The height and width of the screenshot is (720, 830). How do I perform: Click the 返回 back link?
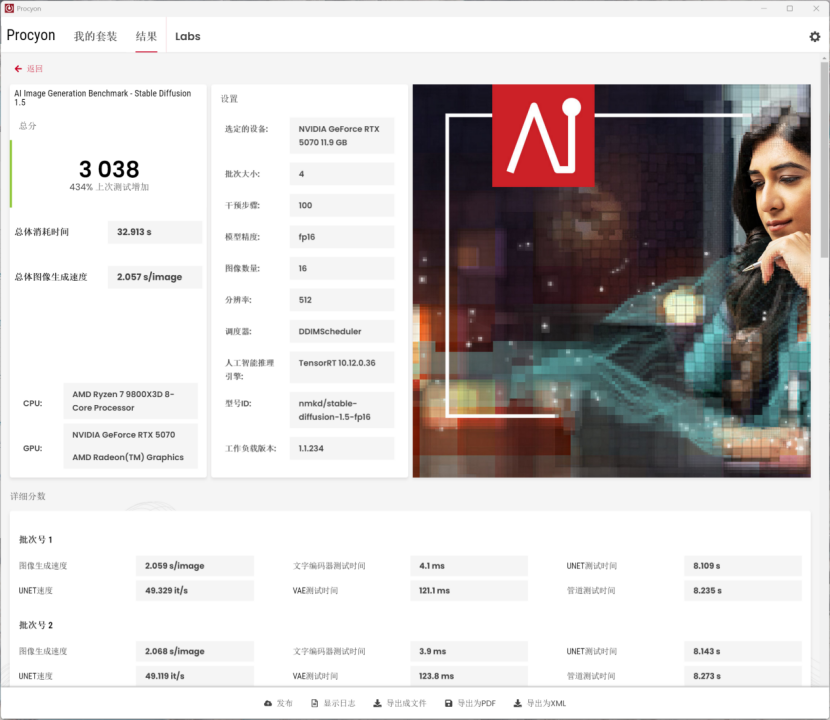pyautogui.click(x=35, y=69)
